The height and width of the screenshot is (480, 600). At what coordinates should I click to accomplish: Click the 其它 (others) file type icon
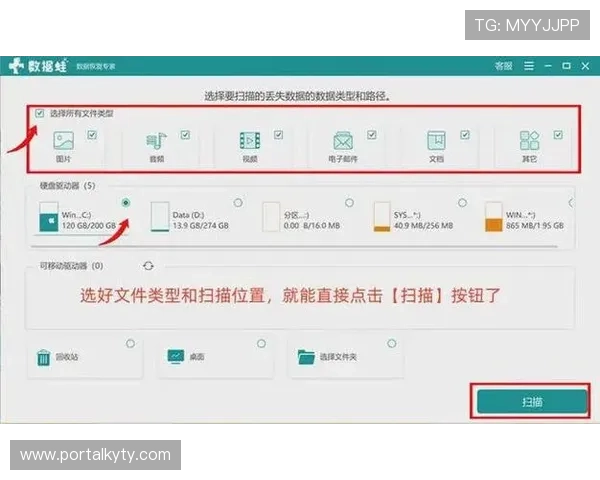click(530, 140)
